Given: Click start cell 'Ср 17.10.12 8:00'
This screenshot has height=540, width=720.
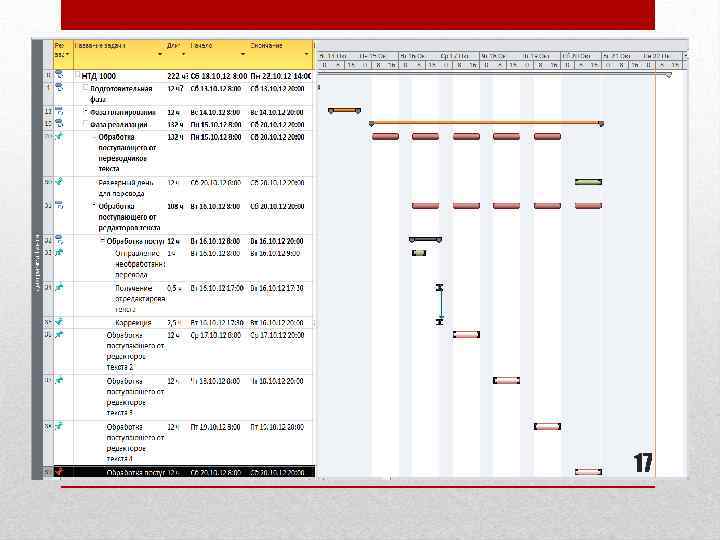Looking at the screenshot, I should [215, 335].
